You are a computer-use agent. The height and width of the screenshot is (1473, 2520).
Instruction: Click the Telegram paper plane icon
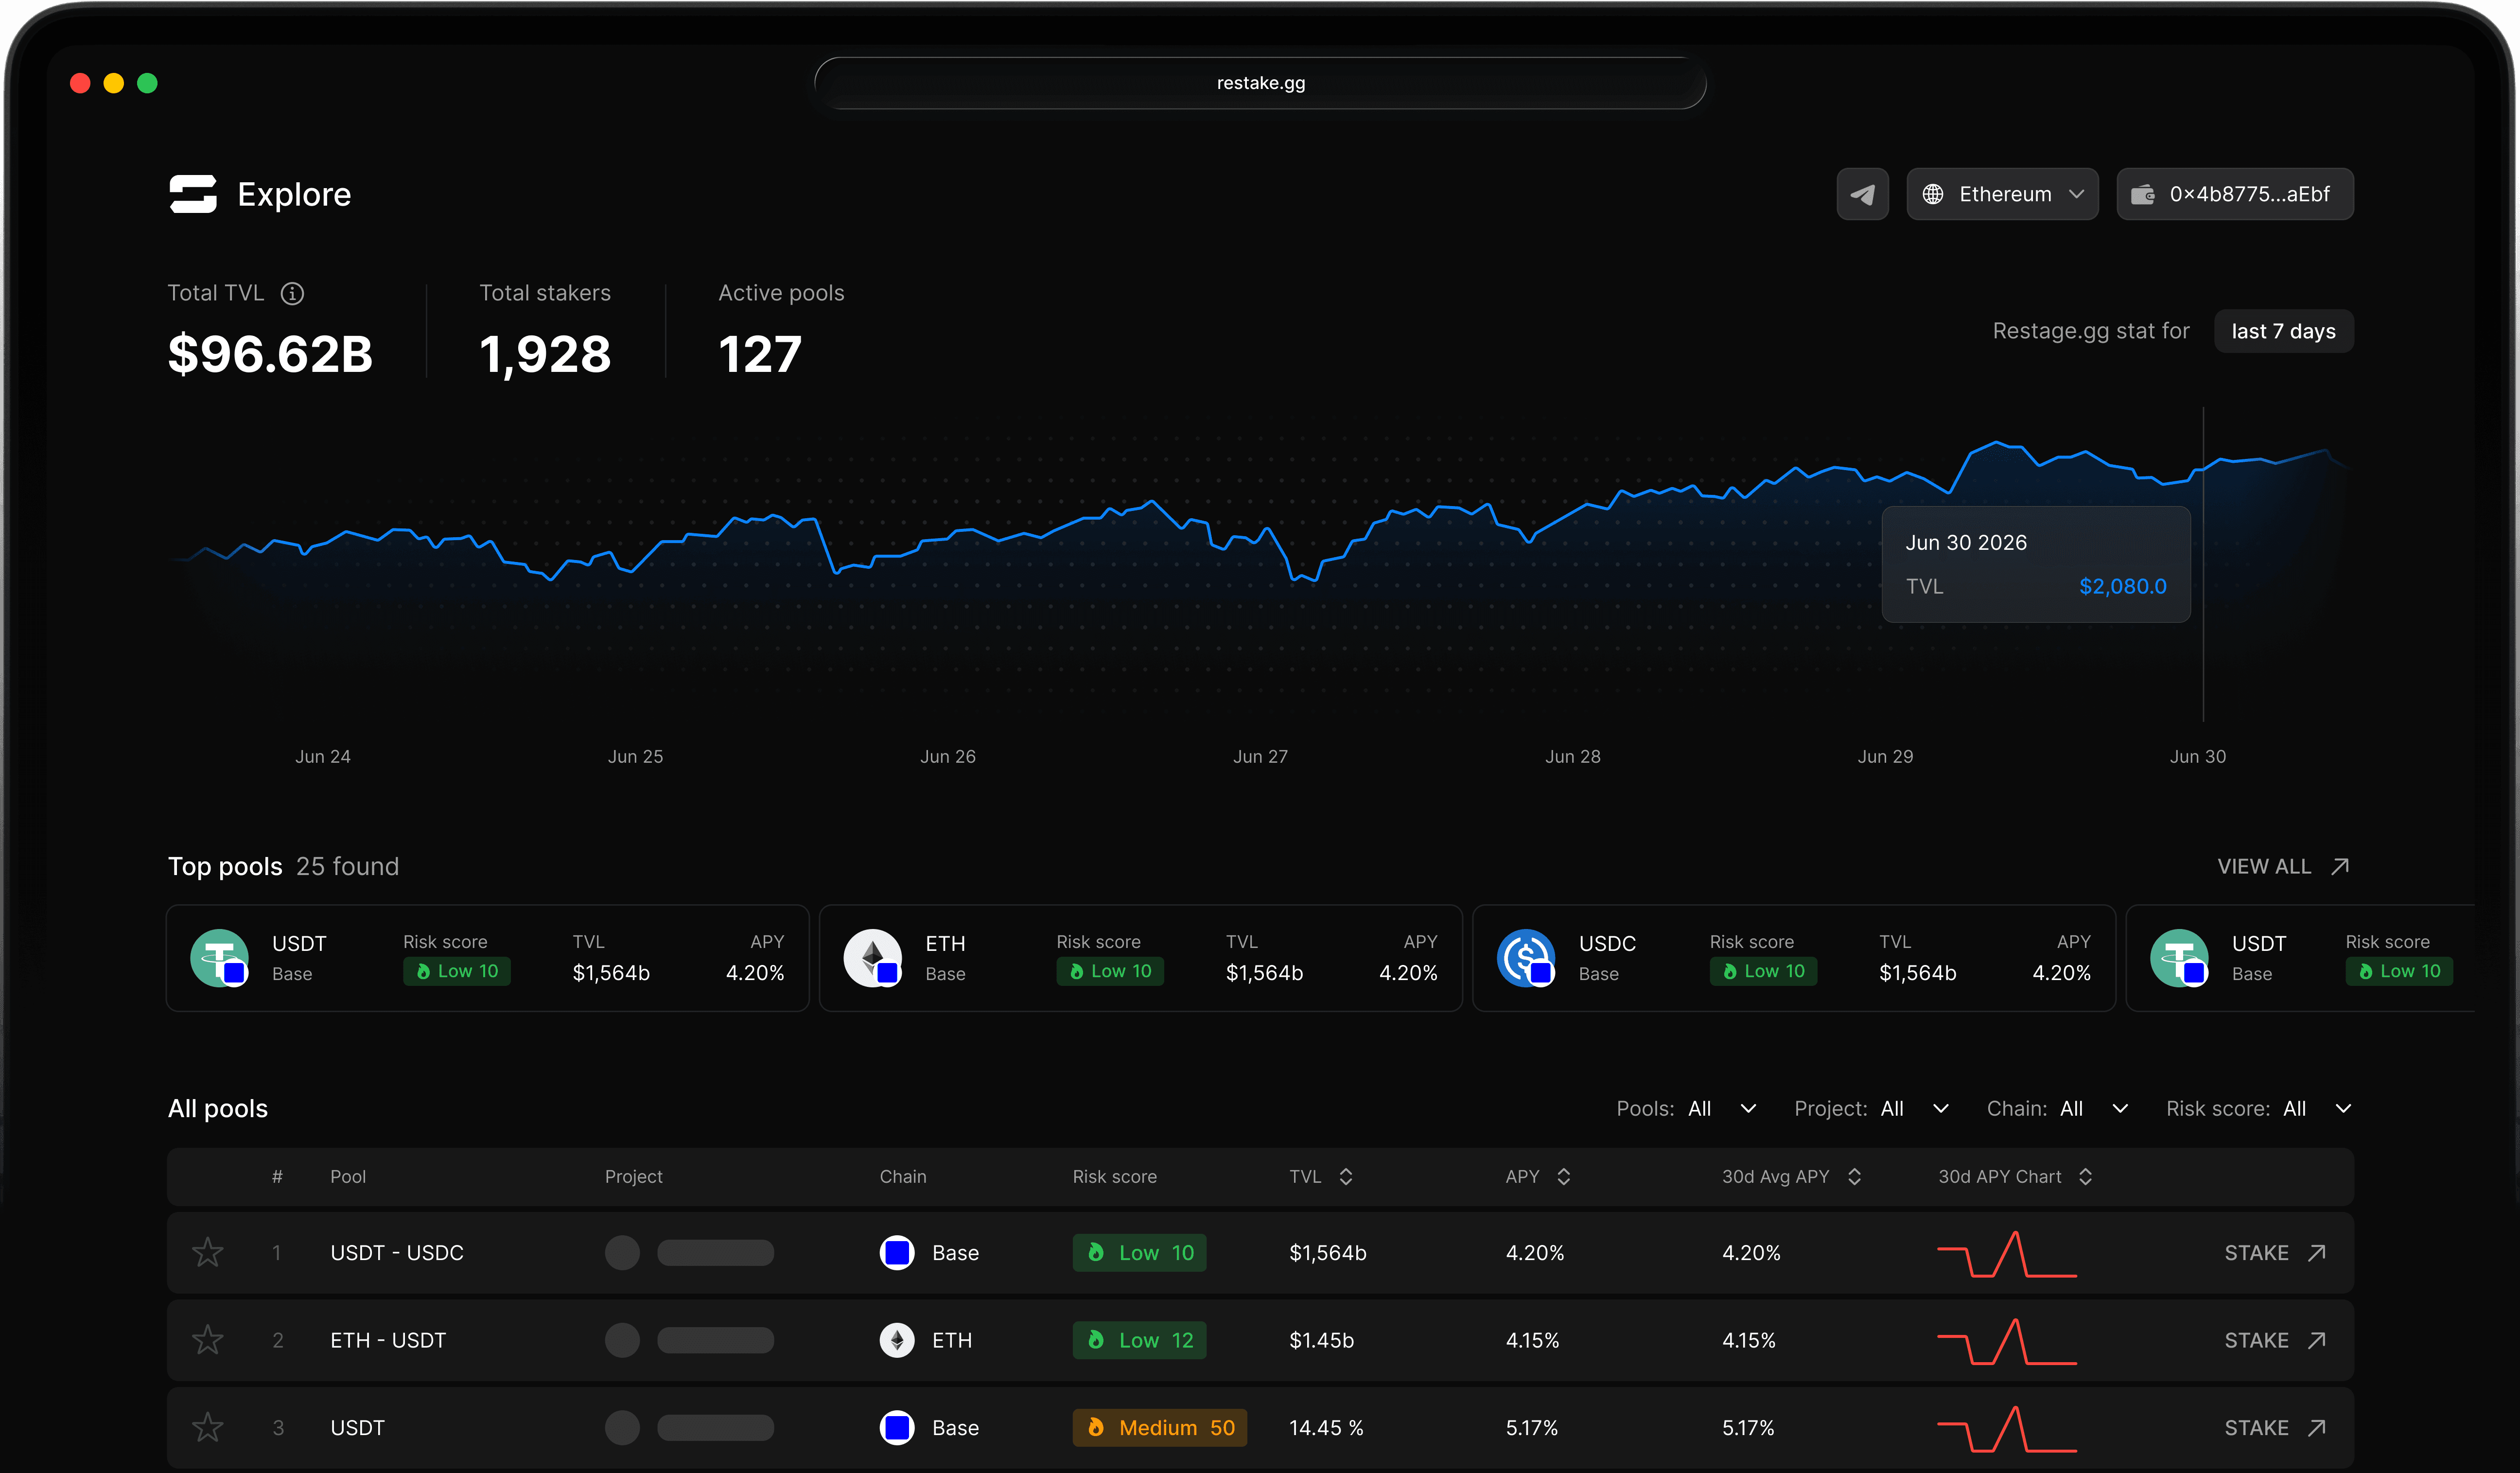pyautogui.click(x=1862, y=194)
